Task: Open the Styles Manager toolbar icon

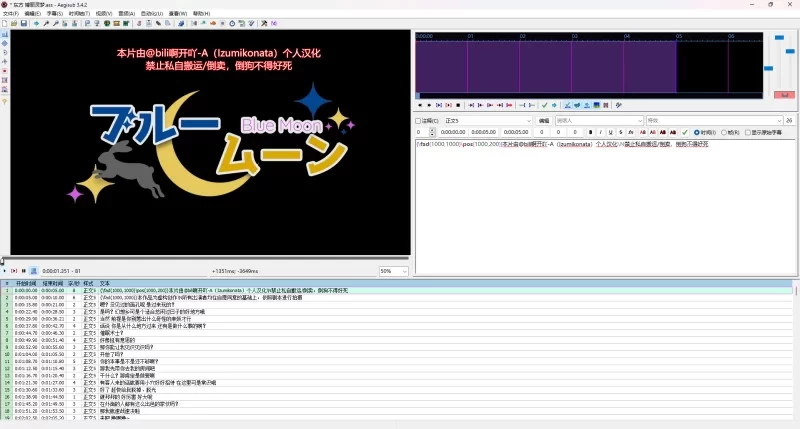Action: (x=139, y=23)
